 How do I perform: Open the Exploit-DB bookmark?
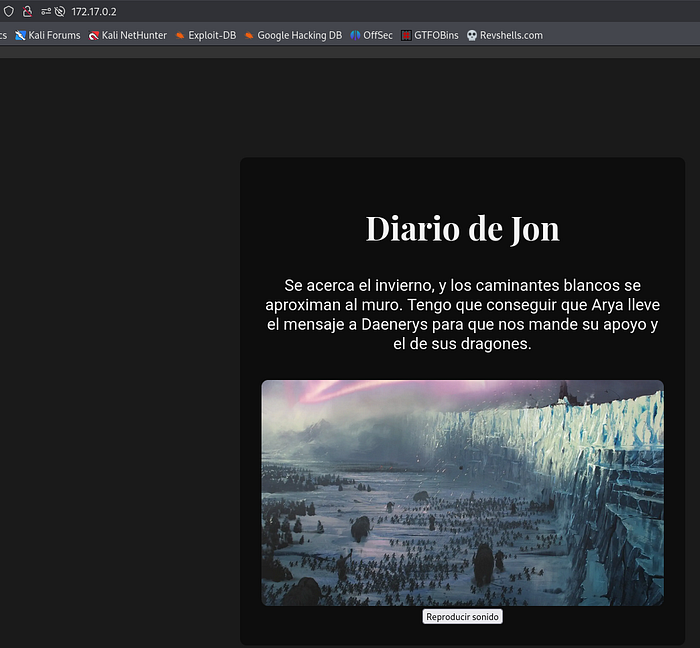coord(206,35)
